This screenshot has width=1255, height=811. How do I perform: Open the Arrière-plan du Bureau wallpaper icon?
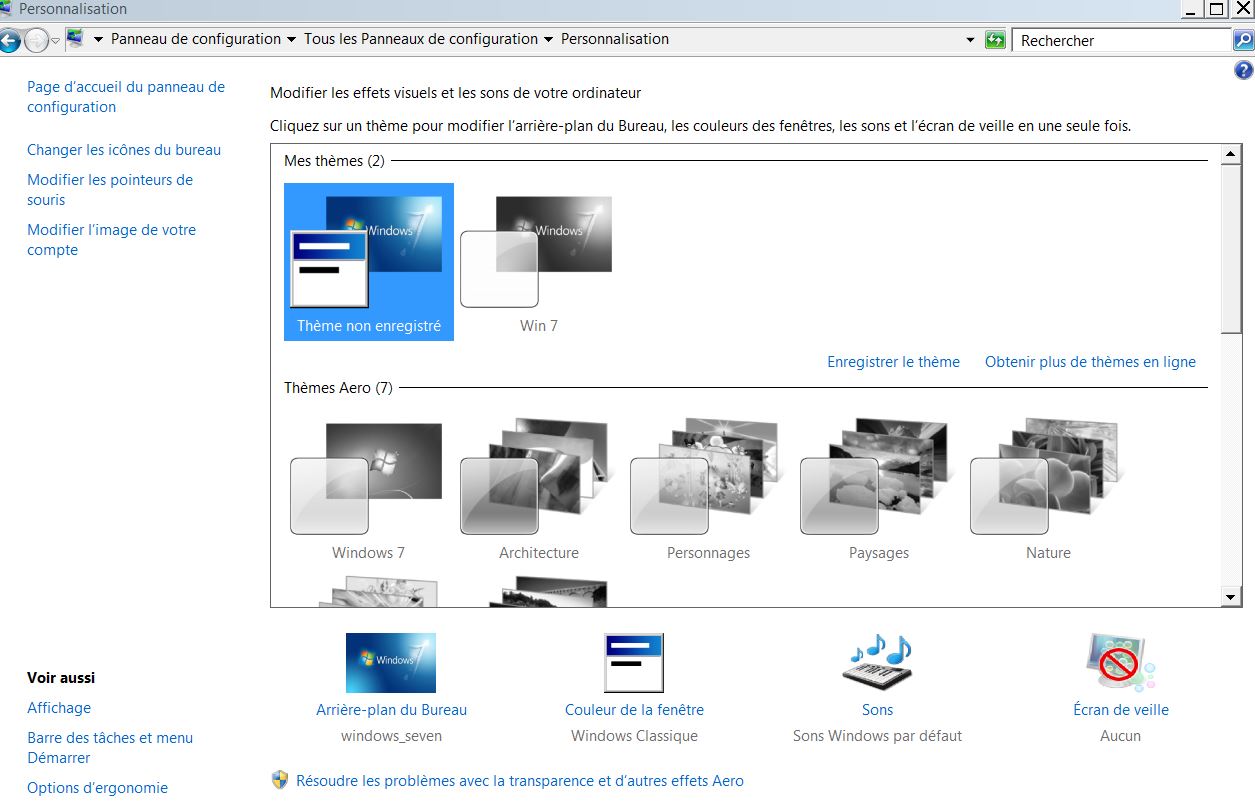click(390, 663)
